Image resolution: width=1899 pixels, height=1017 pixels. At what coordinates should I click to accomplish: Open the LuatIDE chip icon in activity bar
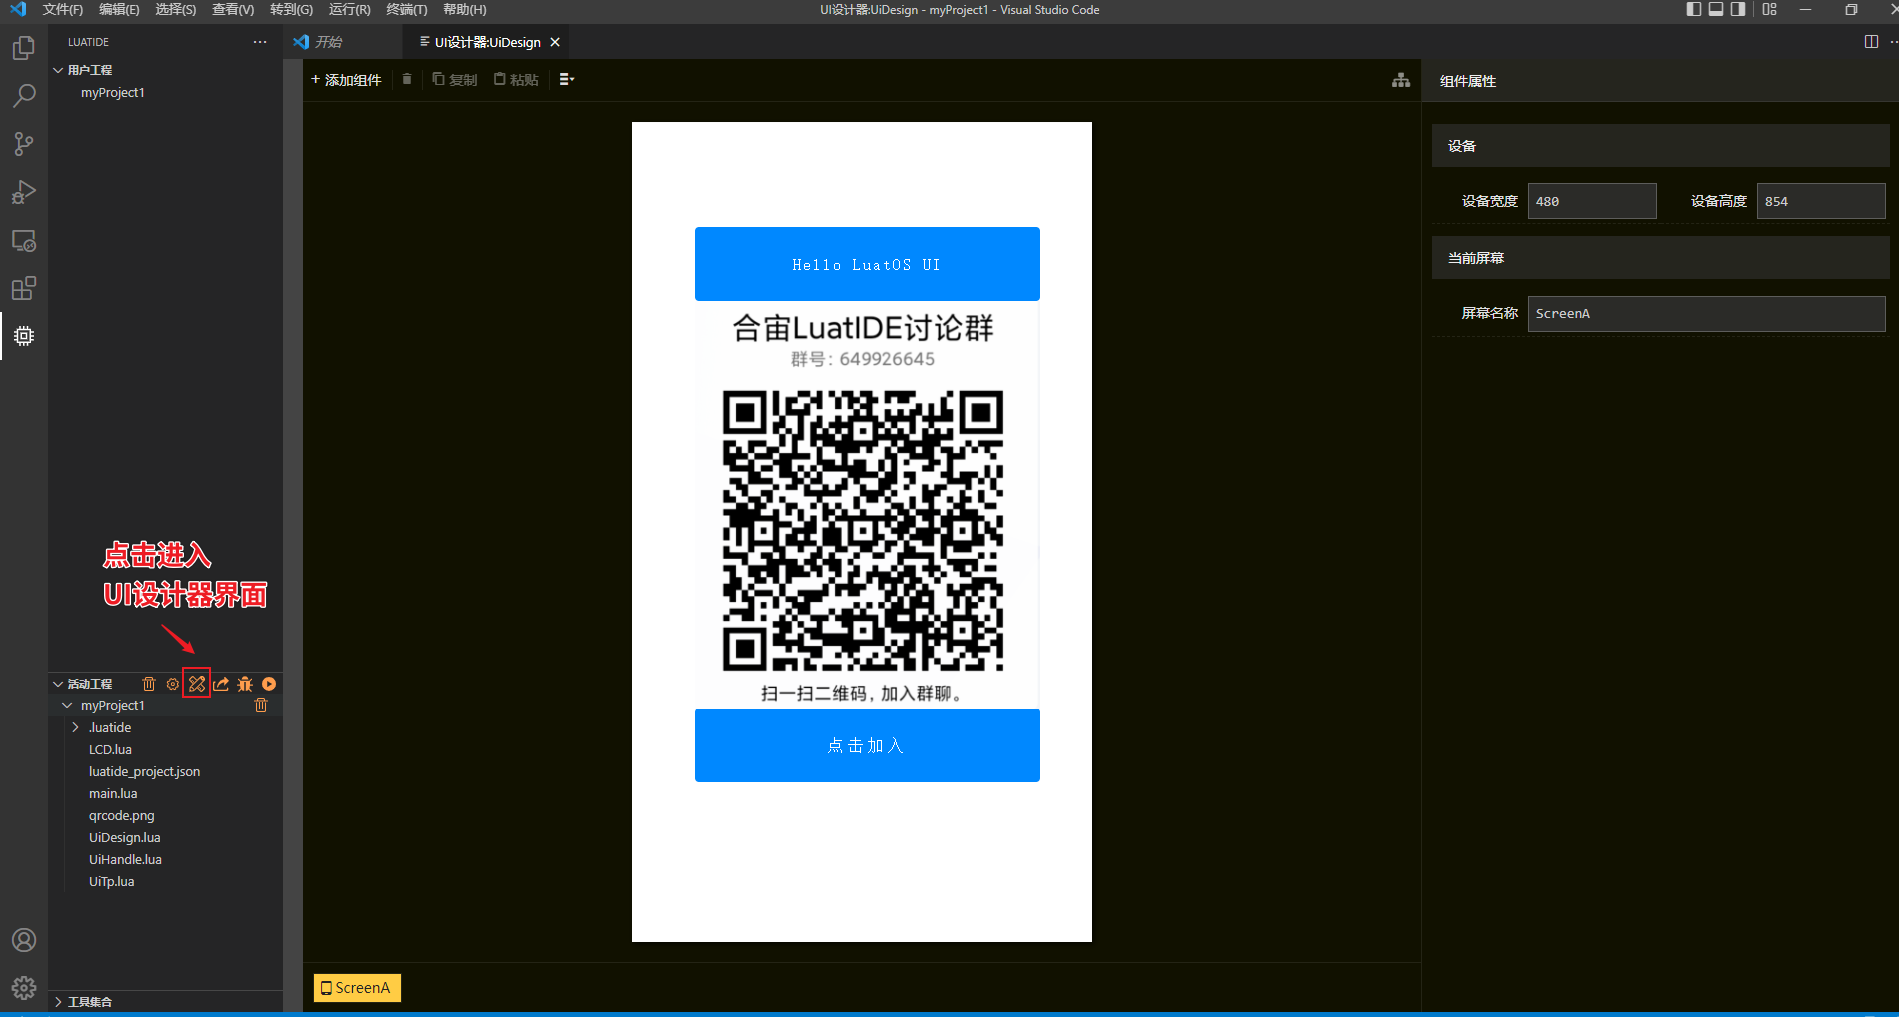(x=24, y=336)
